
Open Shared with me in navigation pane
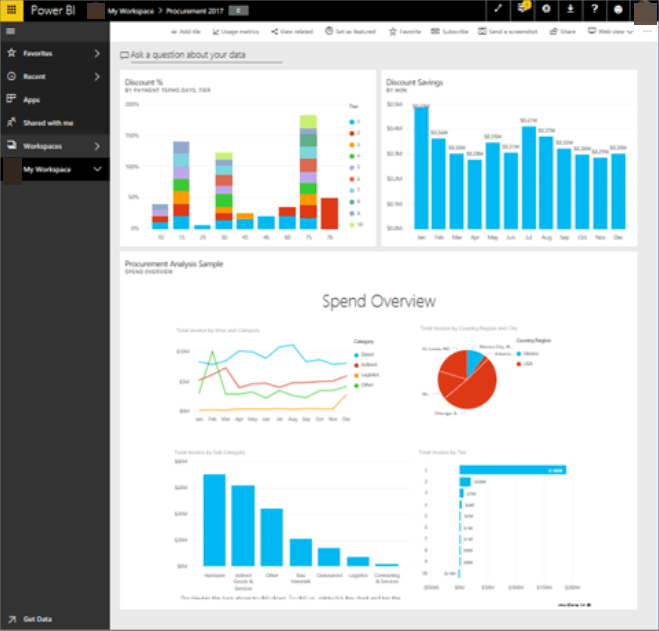(55, 123)
